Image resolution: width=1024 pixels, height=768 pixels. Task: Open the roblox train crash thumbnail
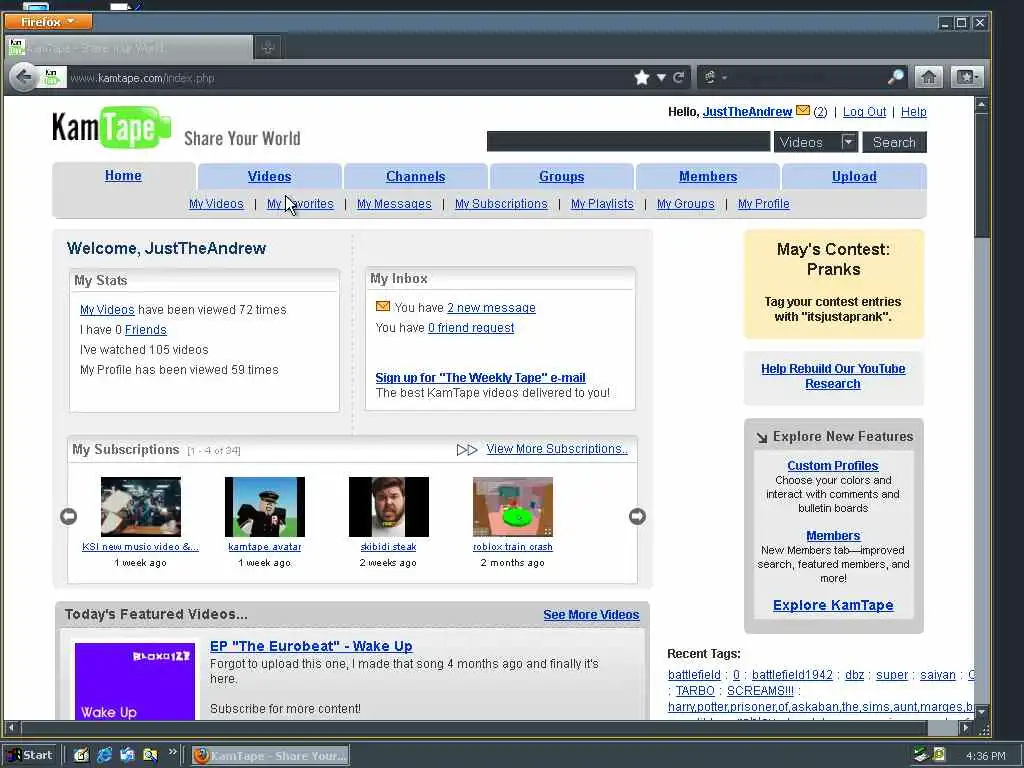pyautogui.click(x=513, y=507)
